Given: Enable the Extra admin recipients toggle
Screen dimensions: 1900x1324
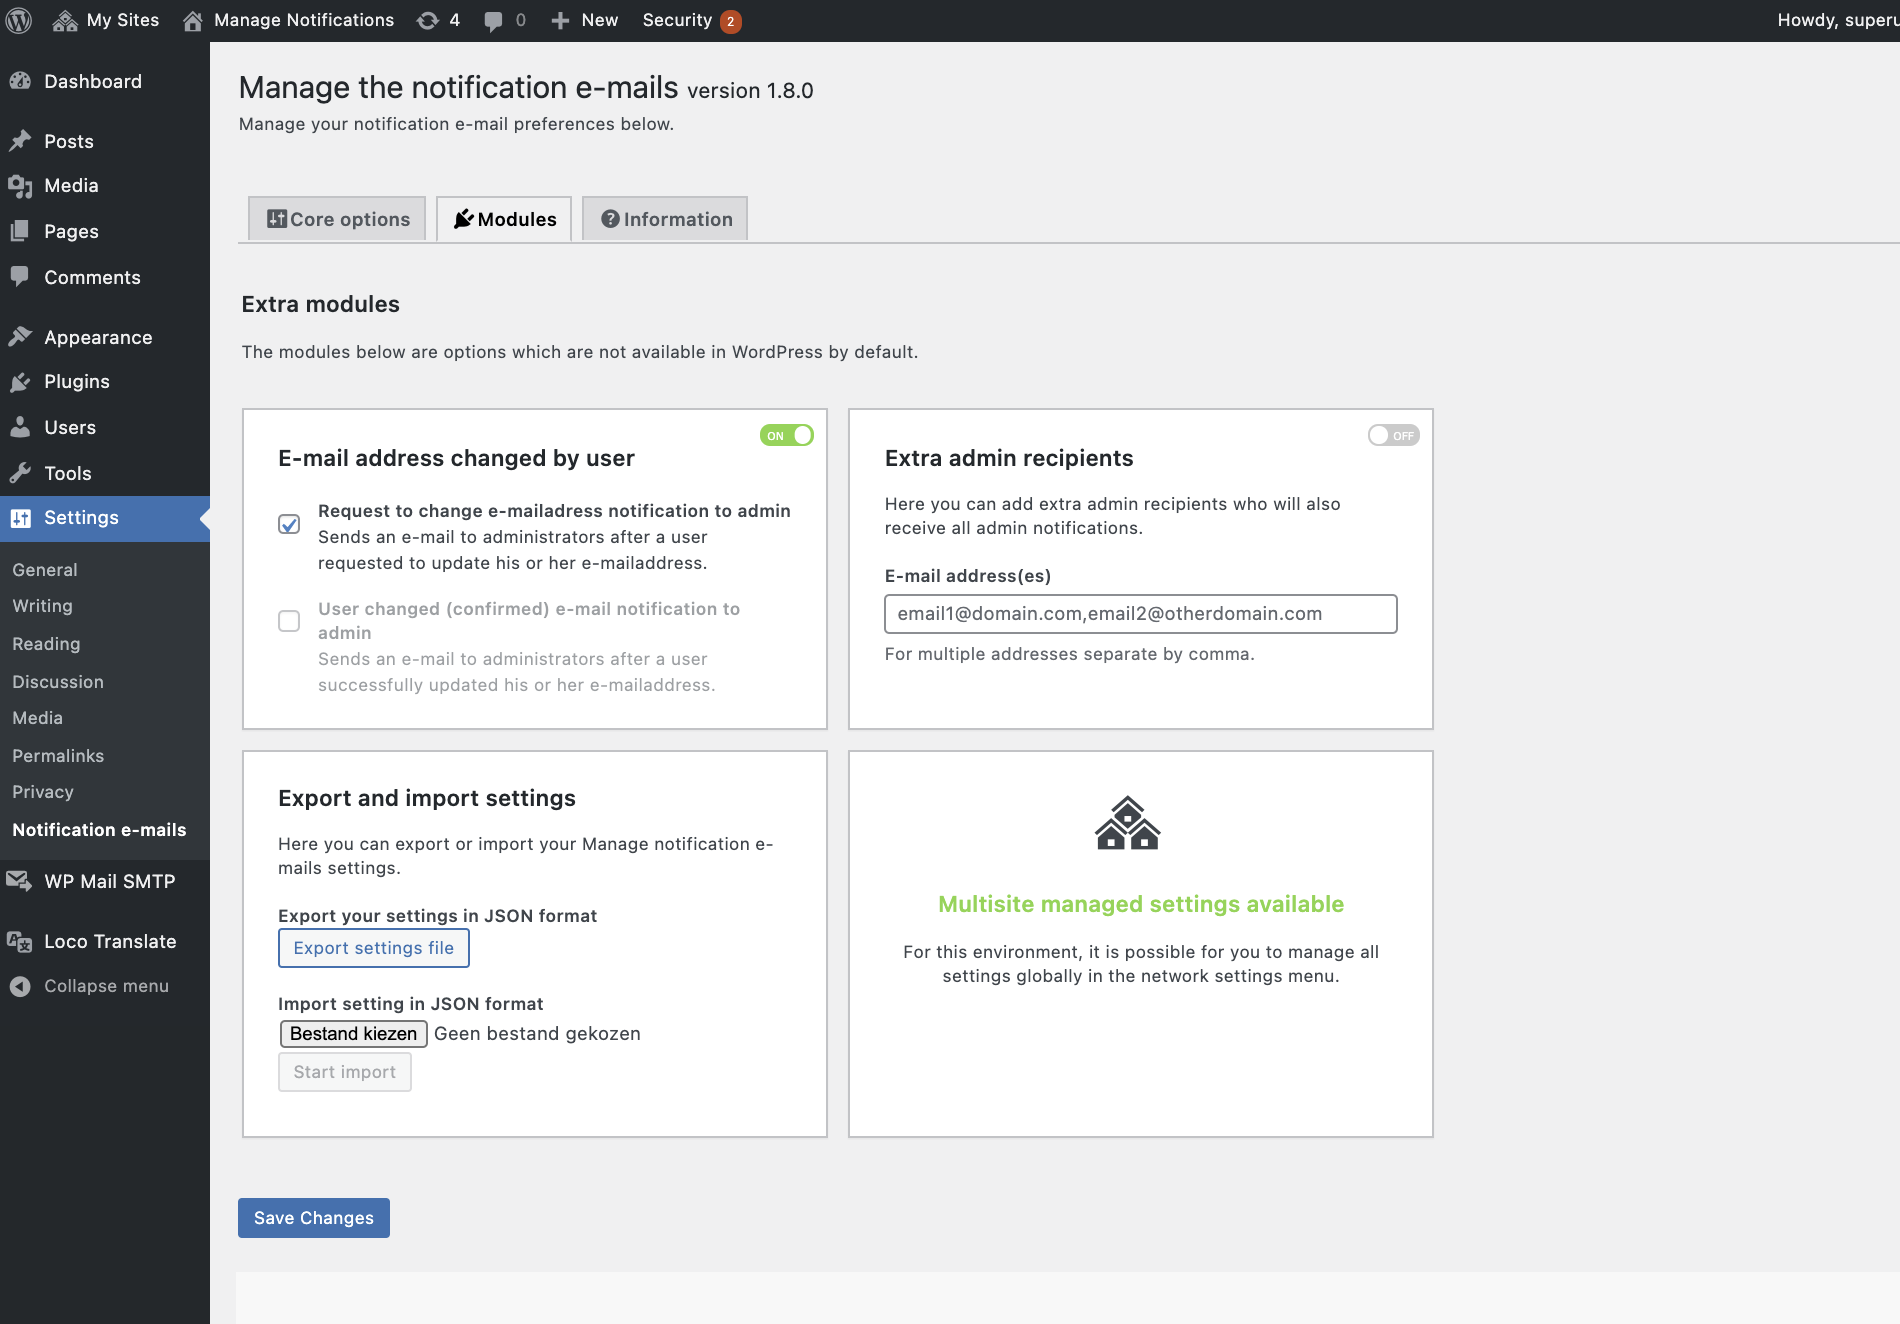Looking at the screenshot, I should pyautogui.click(x=1393, y=435).
